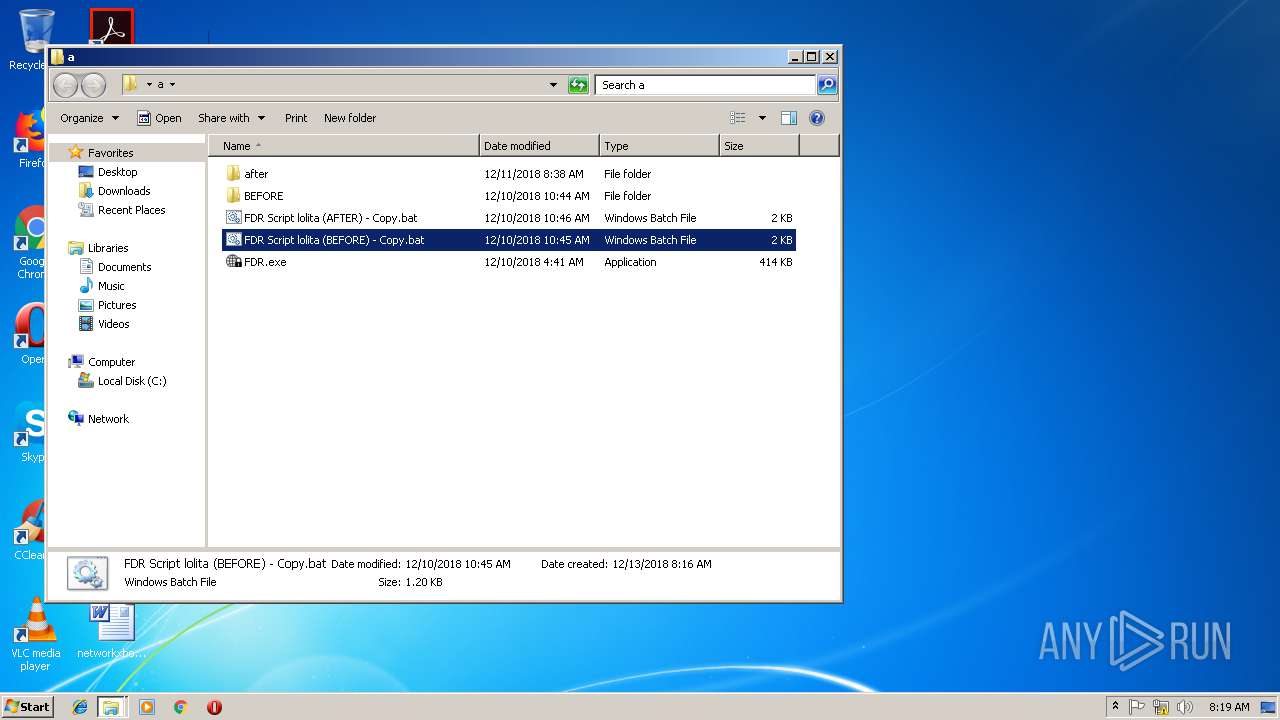The image size is (1280, 720).
Task: Sort by the Size column header
Action: (x=759, y=146)
